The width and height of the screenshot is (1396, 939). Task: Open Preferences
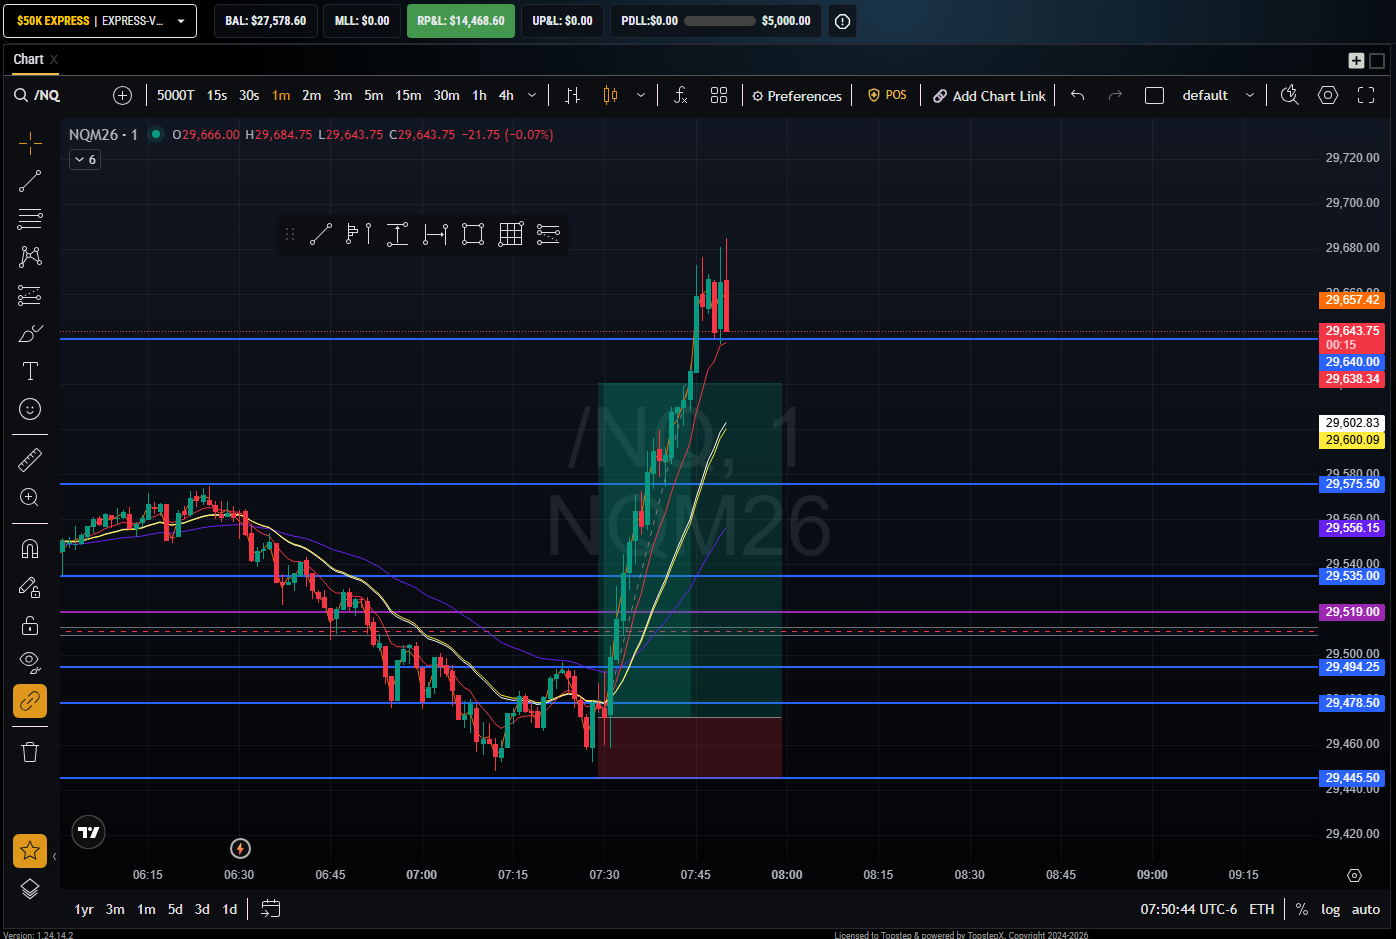(x=797, y=96)
